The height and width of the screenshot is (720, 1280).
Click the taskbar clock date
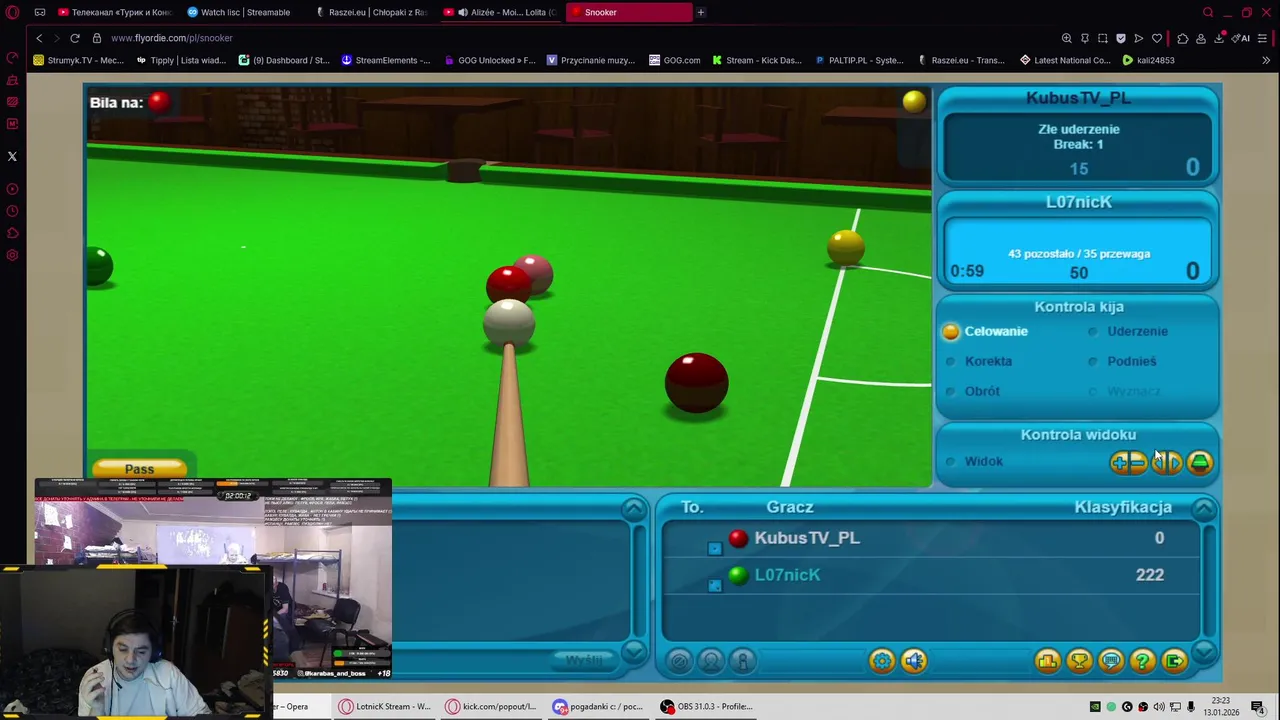[1221, 707]
